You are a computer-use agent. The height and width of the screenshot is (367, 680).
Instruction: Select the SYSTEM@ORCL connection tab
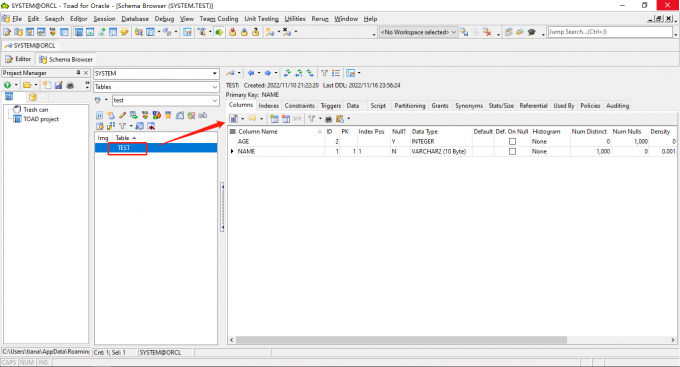(x=30, y=46)
